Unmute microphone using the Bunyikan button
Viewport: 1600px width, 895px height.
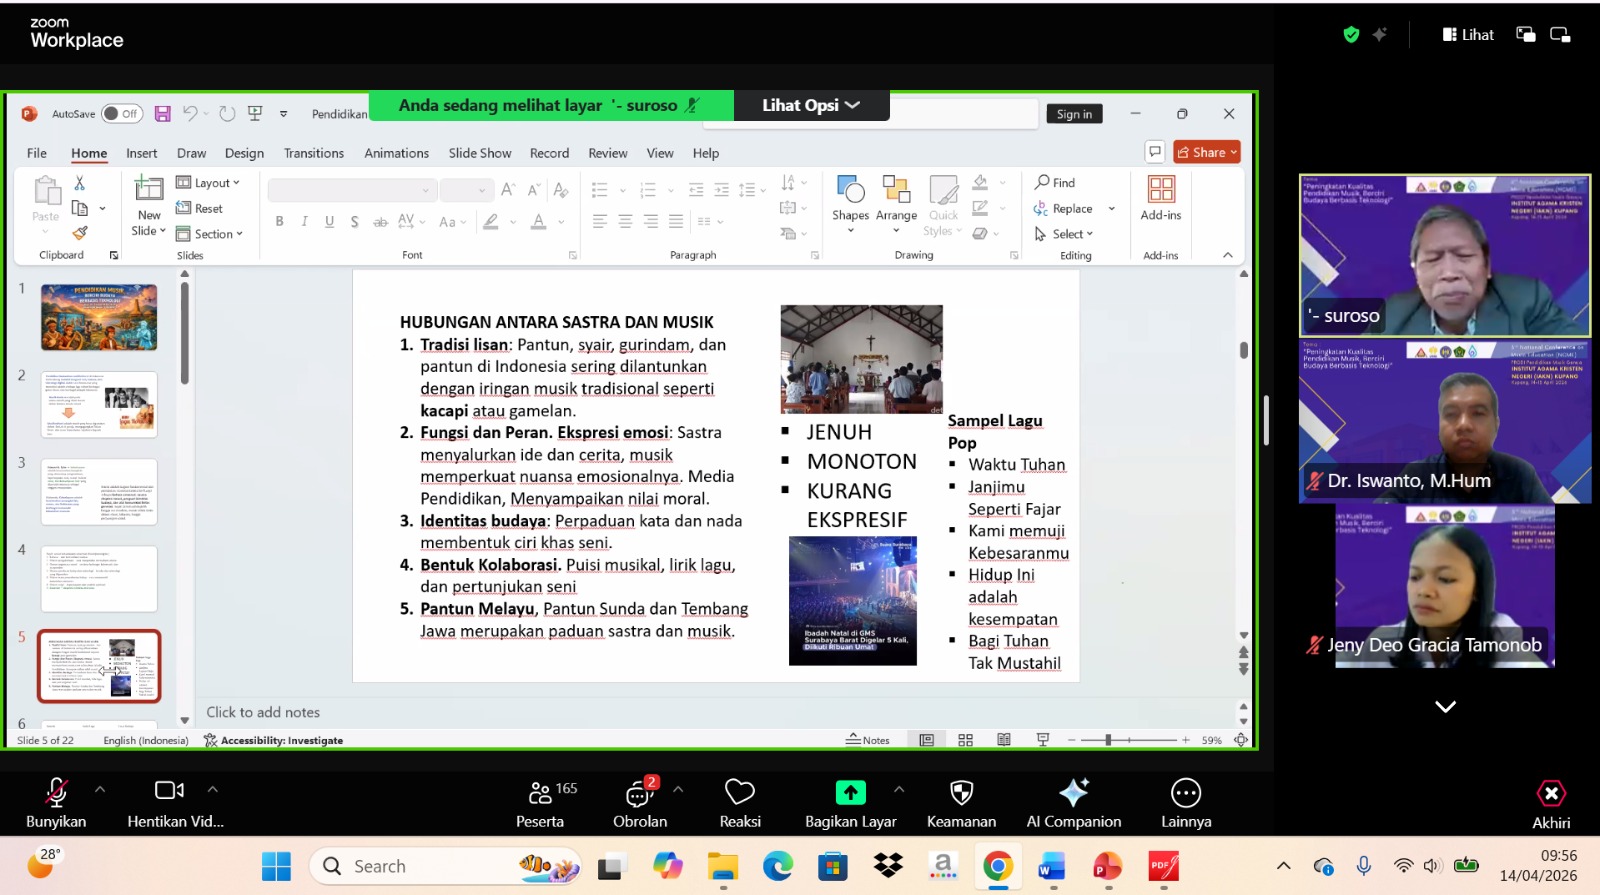click(x=56, y=793)
